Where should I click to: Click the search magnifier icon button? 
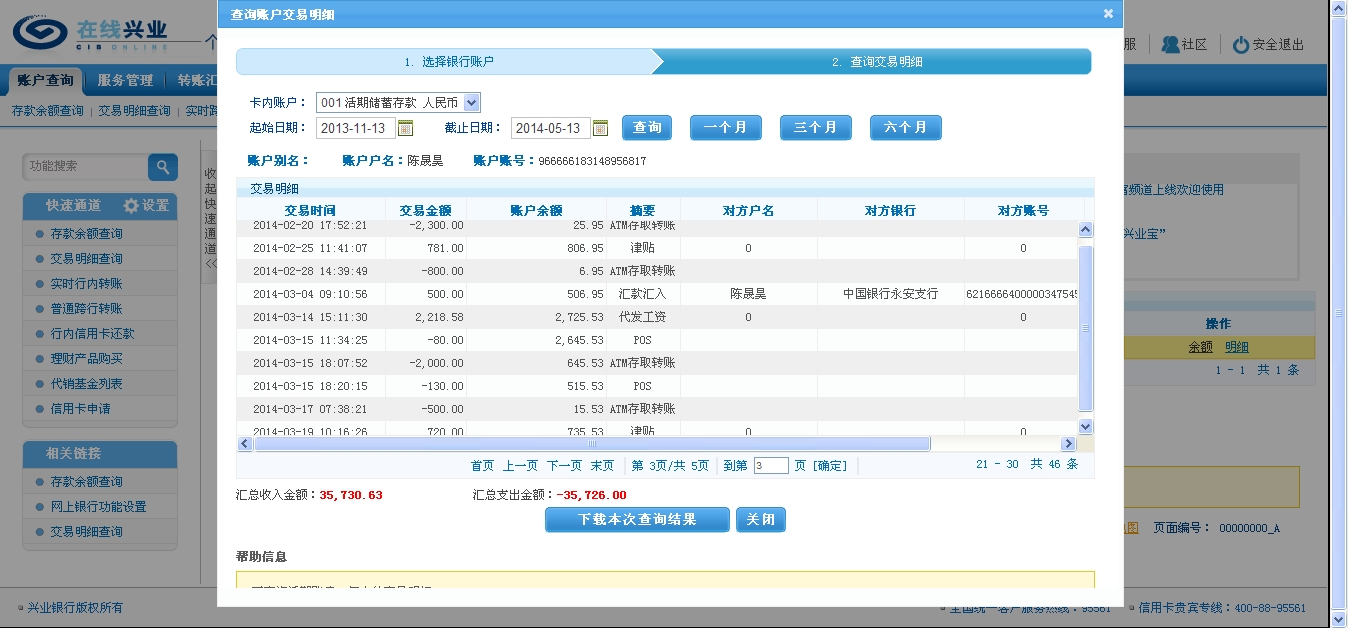click(x=163, y=167)
